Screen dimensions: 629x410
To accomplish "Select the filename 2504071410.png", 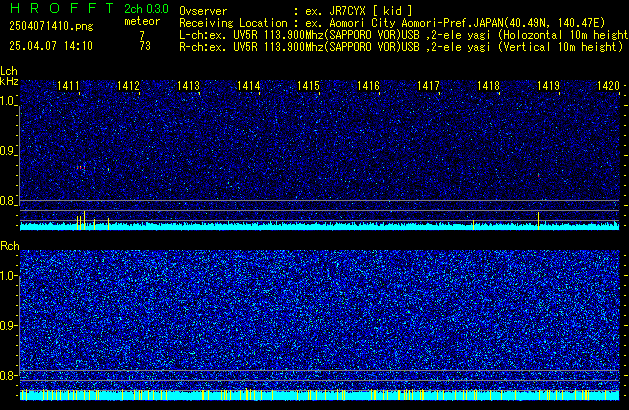I will coord(51,26).
